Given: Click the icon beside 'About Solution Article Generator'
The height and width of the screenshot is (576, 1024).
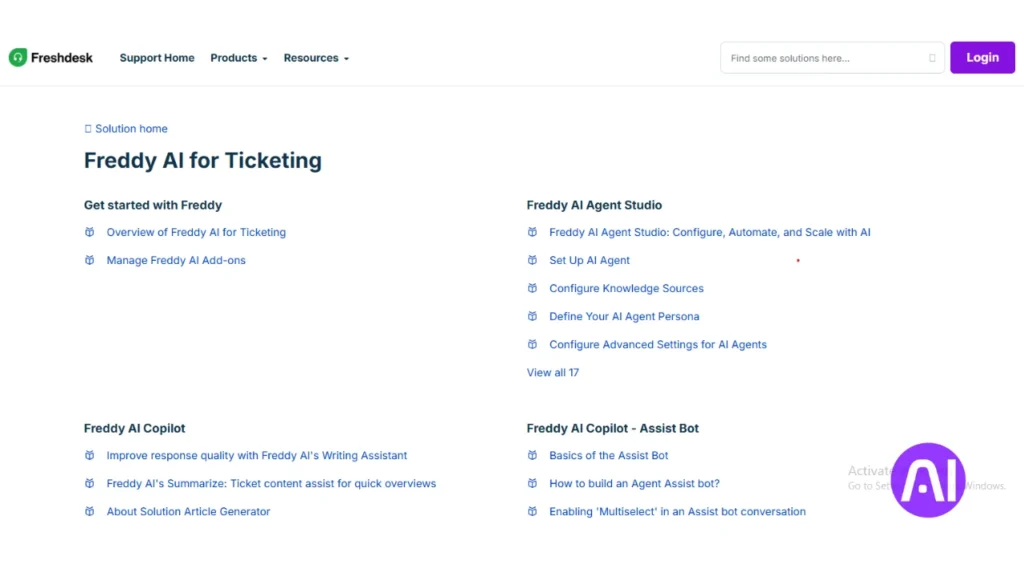Looking at the screenshot, I should [91, 511].
